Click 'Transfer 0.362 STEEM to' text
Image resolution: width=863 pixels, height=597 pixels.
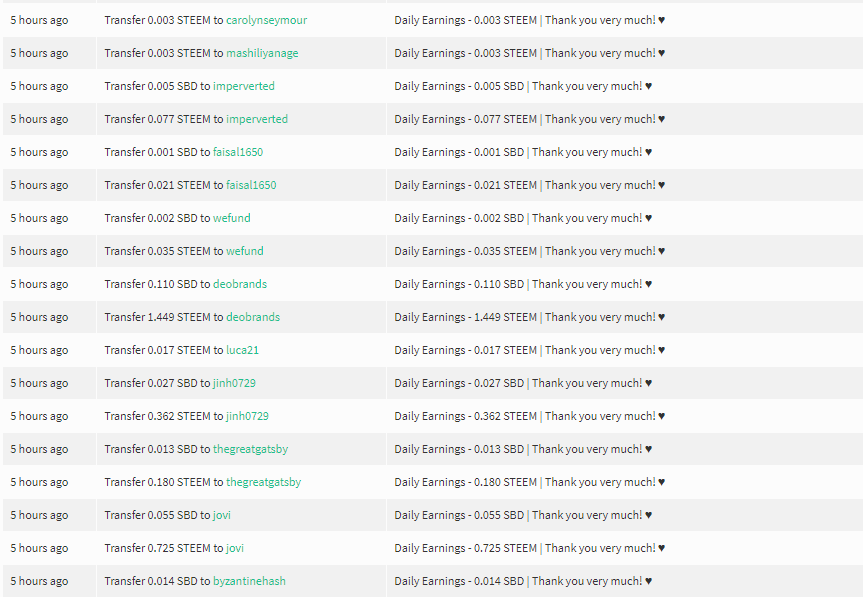pos(164,417)
